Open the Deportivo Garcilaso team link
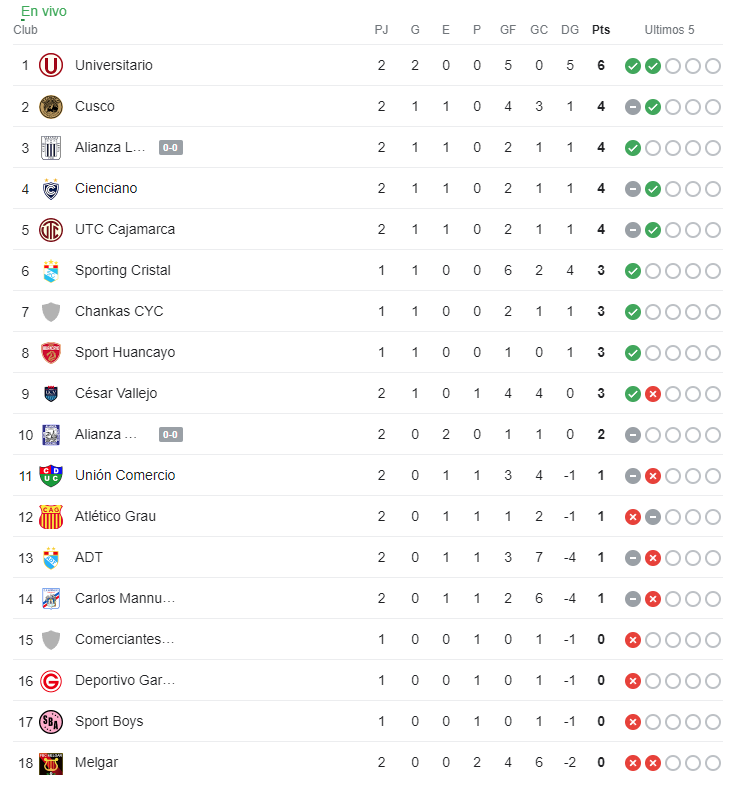 point(125,680)
